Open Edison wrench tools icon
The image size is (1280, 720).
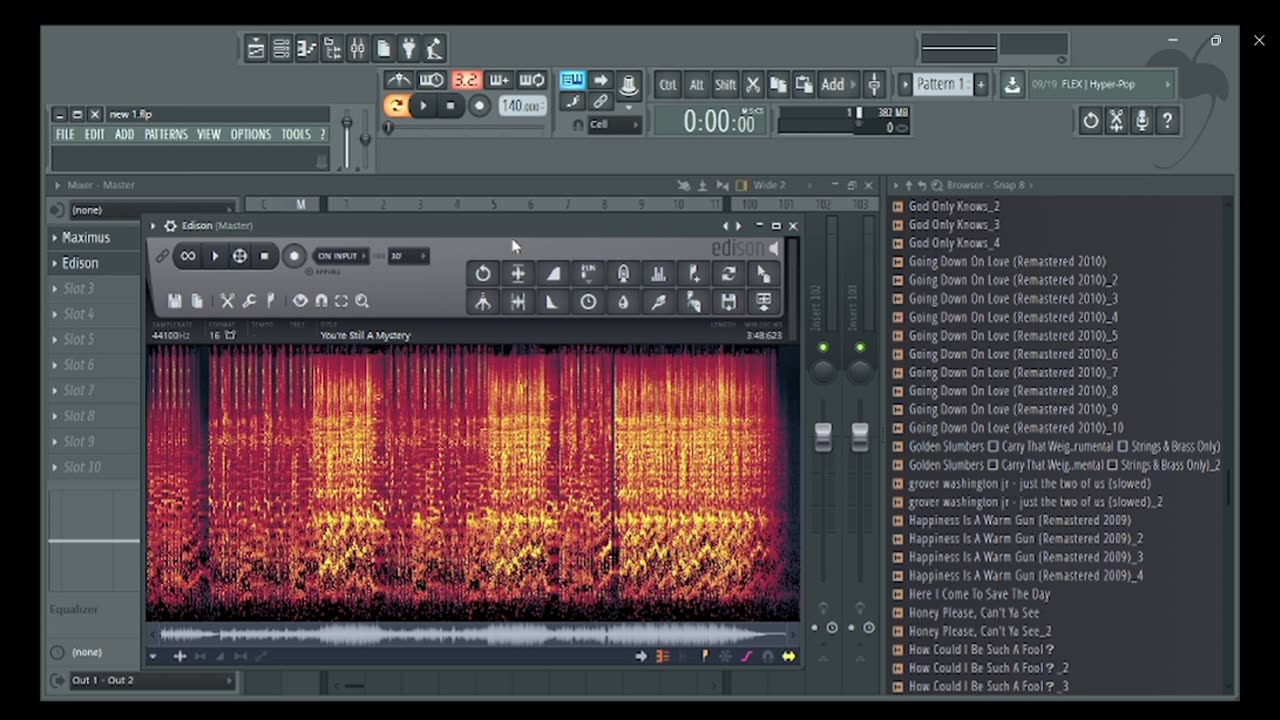(249, 300)
